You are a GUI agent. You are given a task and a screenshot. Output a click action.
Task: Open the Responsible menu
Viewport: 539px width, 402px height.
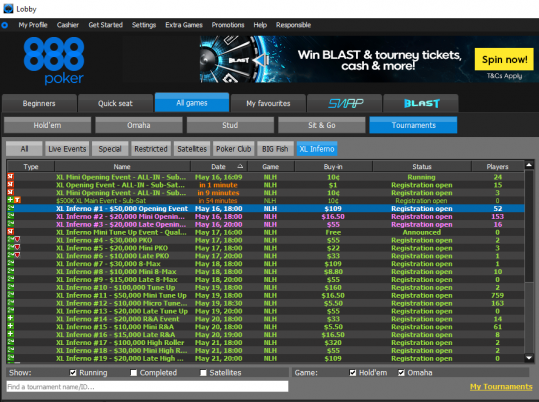pos(293,25)
